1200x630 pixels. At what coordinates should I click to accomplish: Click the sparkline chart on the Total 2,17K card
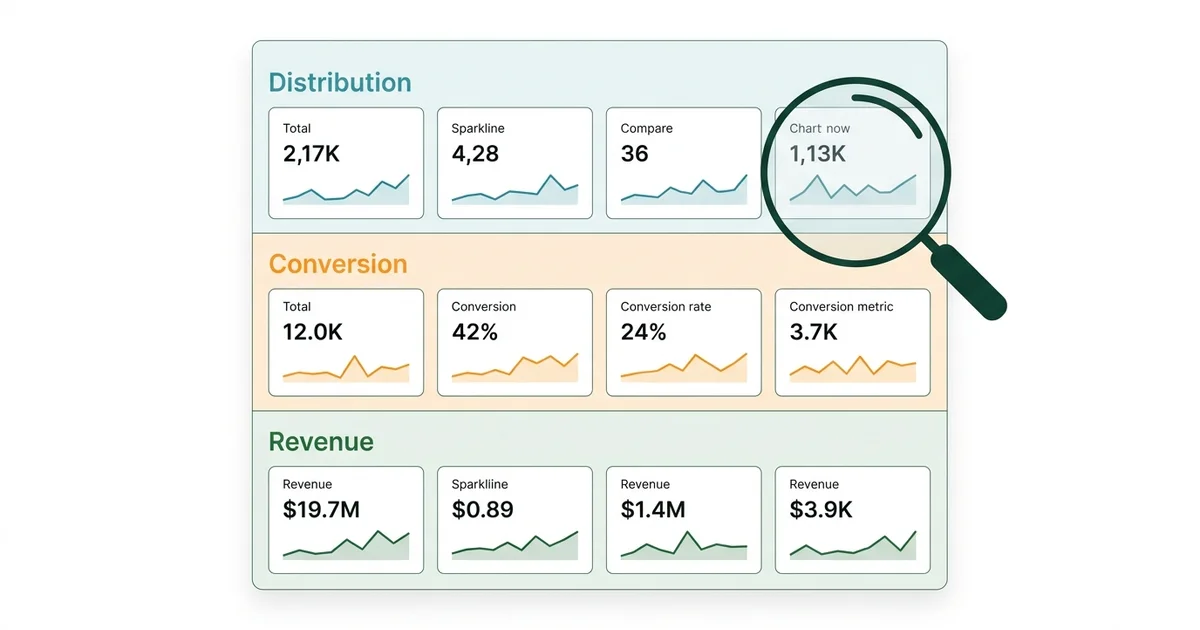click(345, 190)
